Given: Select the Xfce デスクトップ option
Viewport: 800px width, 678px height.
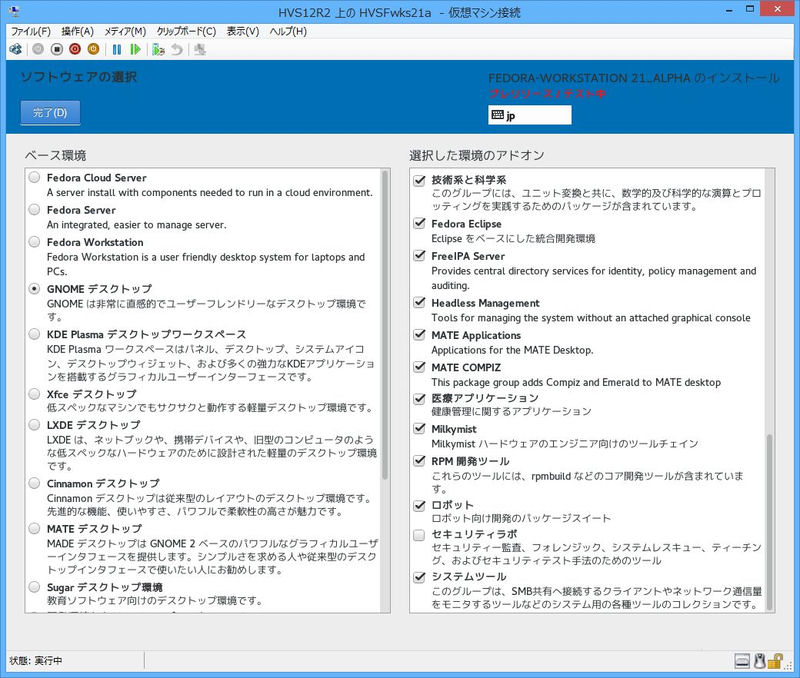Looking at the screenshot, I should click(34, 394).
